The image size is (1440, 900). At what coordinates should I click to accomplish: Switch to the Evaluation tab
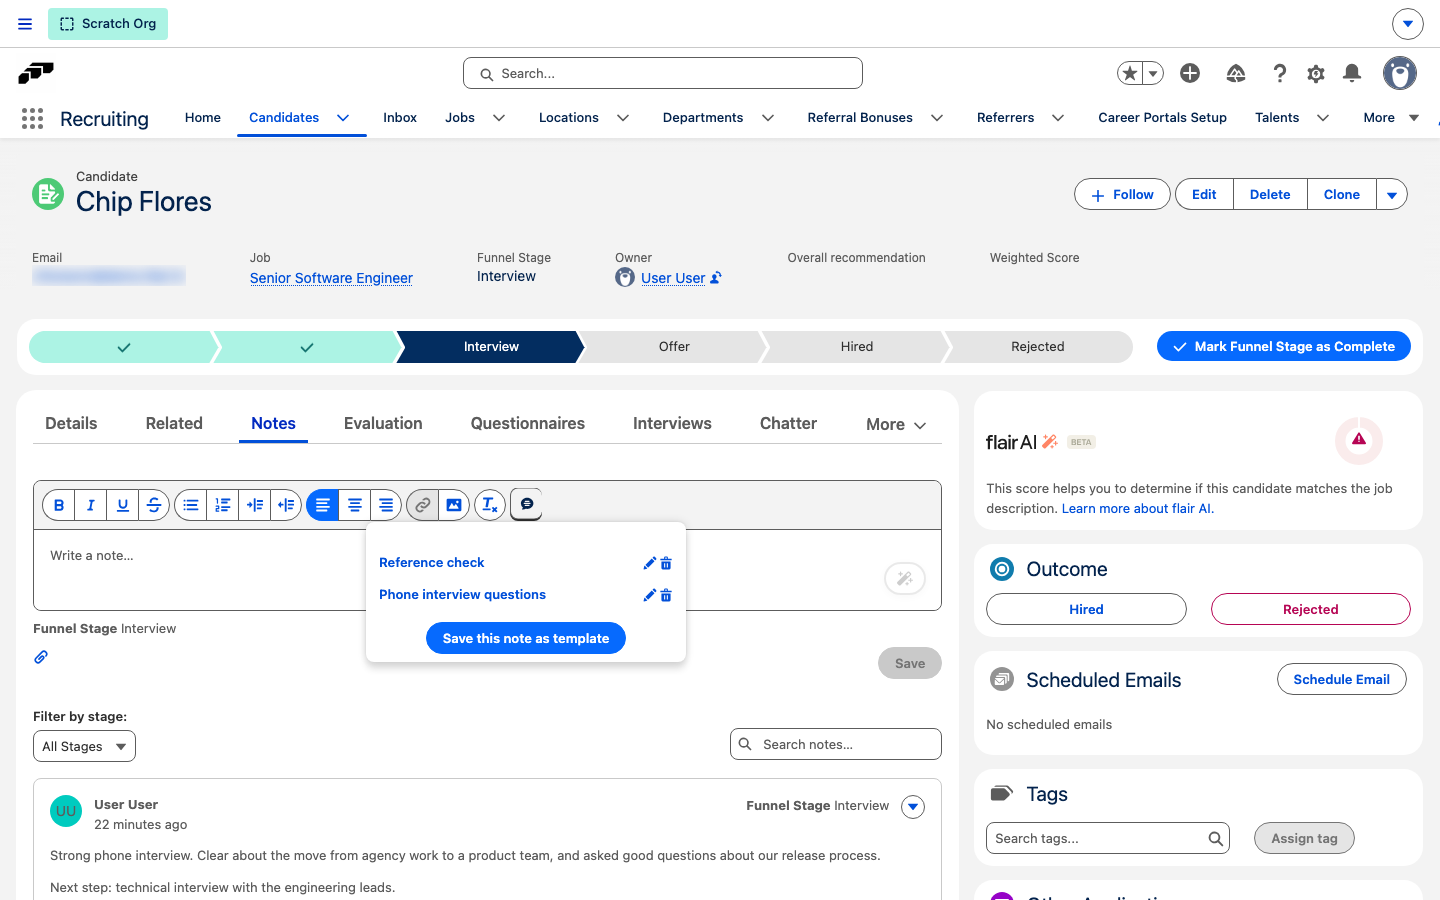(383, 424)
